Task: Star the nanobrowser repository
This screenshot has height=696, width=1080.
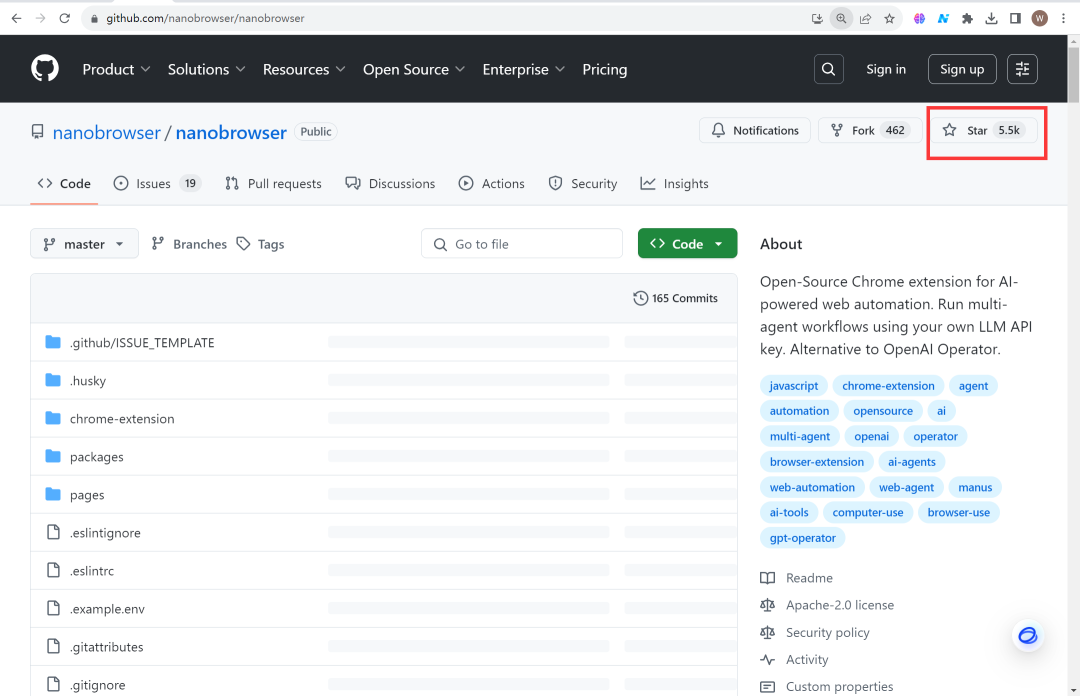Action: (979, 131)
